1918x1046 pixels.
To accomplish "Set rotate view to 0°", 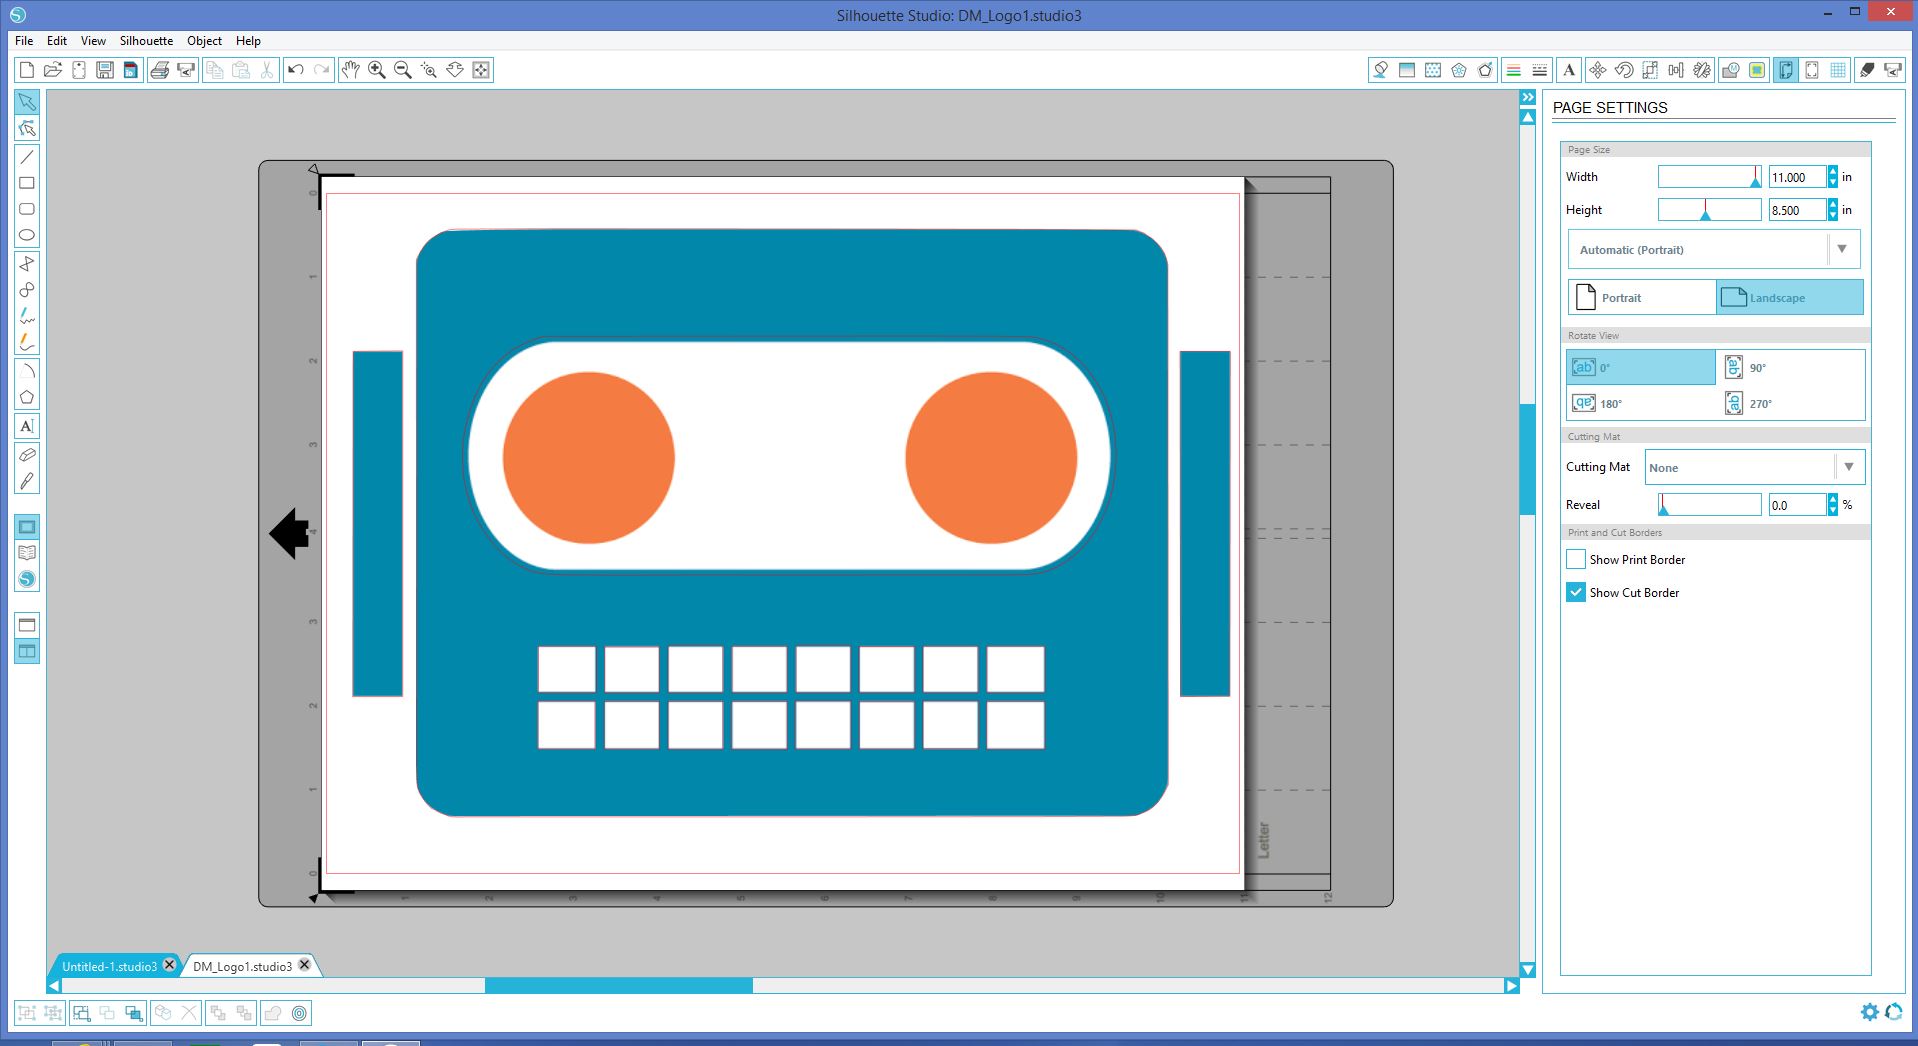I will tap(1641, 367).
